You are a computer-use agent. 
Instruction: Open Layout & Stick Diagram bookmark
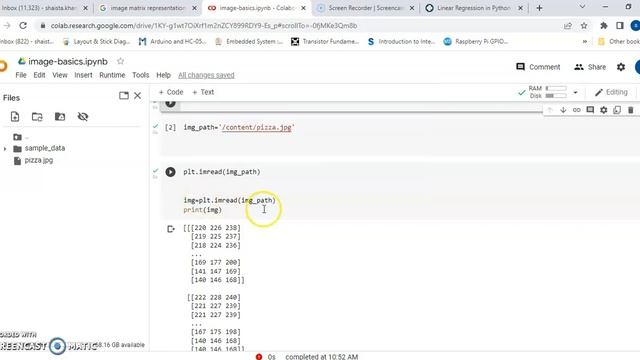point(96,42)
